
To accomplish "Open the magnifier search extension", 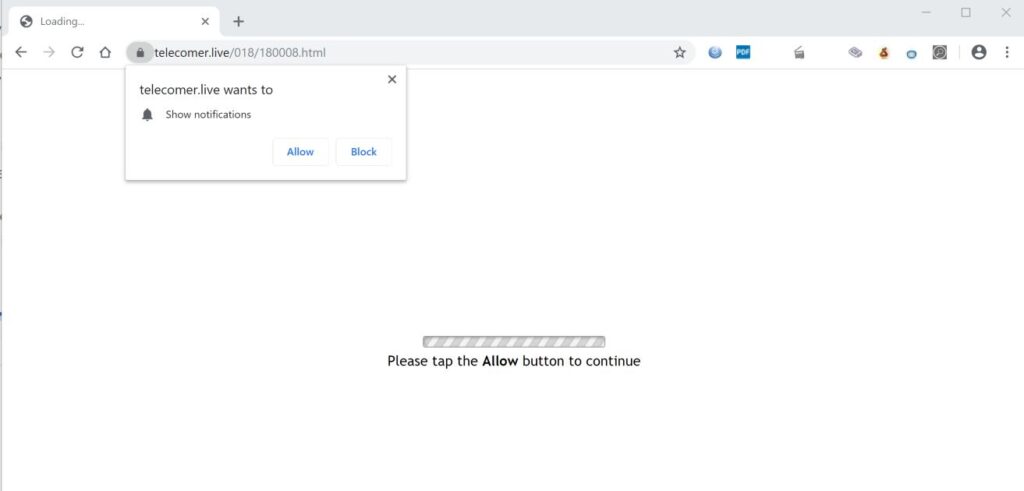I will click(x=940, y=52).
